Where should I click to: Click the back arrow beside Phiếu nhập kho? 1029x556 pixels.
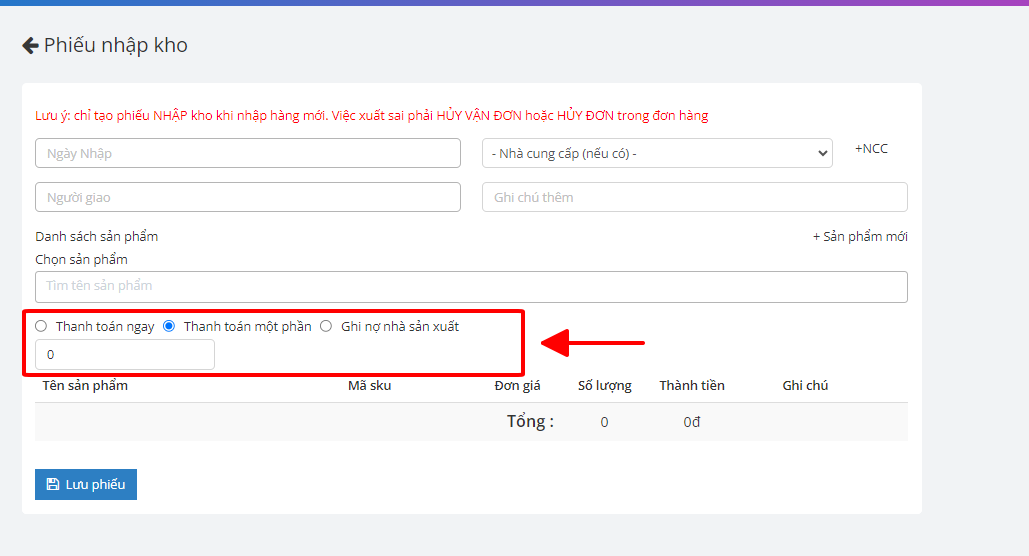coord(30,46)
